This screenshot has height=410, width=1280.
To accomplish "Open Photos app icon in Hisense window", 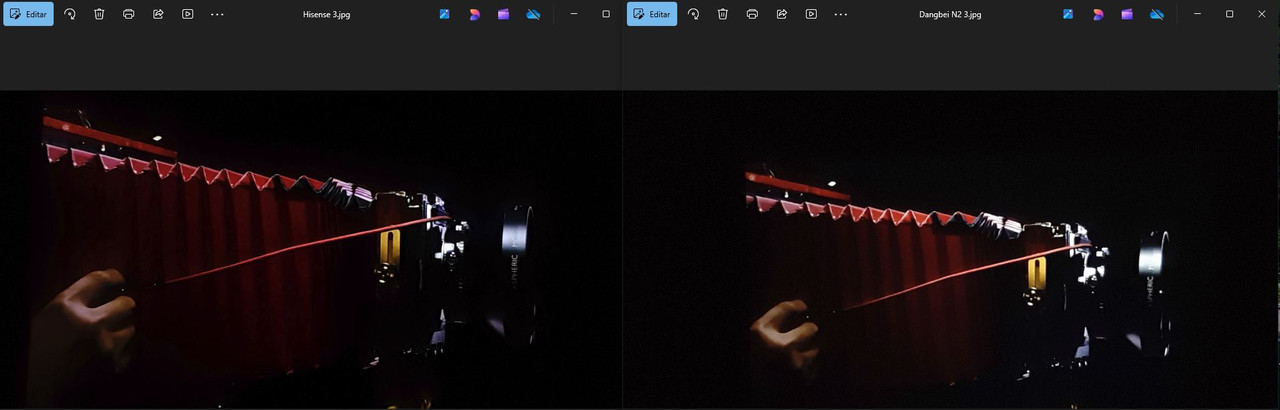I will pos(445,14).
